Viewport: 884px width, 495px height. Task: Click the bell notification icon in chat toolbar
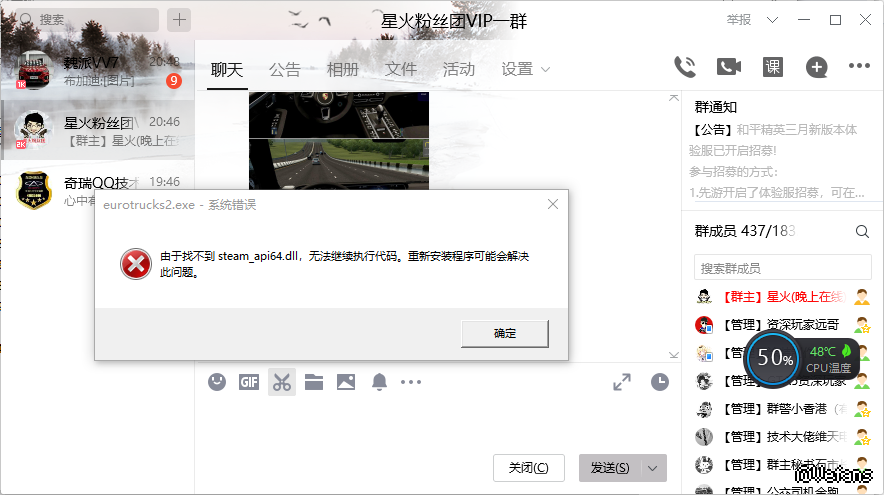pos(379,382)
